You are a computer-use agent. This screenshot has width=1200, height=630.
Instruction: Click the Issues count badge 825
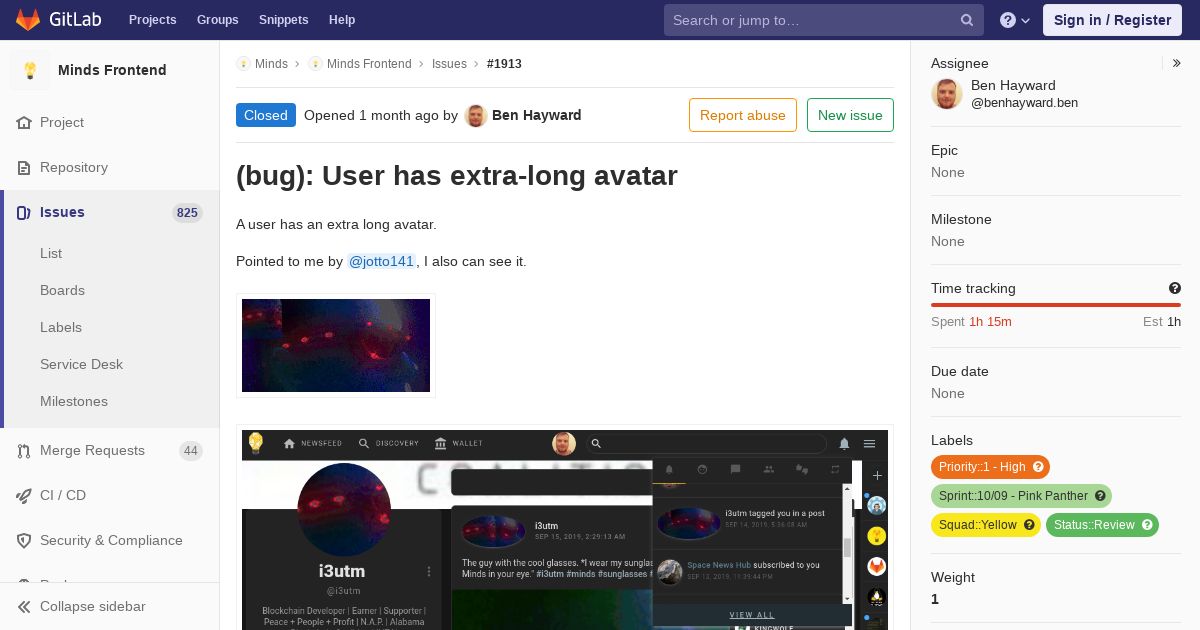(187, 212)
